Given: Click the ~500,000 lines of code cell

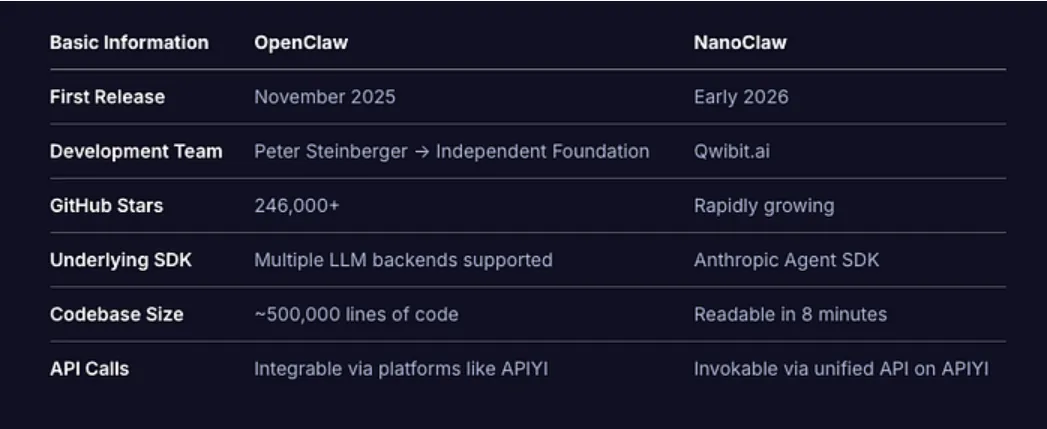Looking at the screenshot, I should (x=356, y=314).
